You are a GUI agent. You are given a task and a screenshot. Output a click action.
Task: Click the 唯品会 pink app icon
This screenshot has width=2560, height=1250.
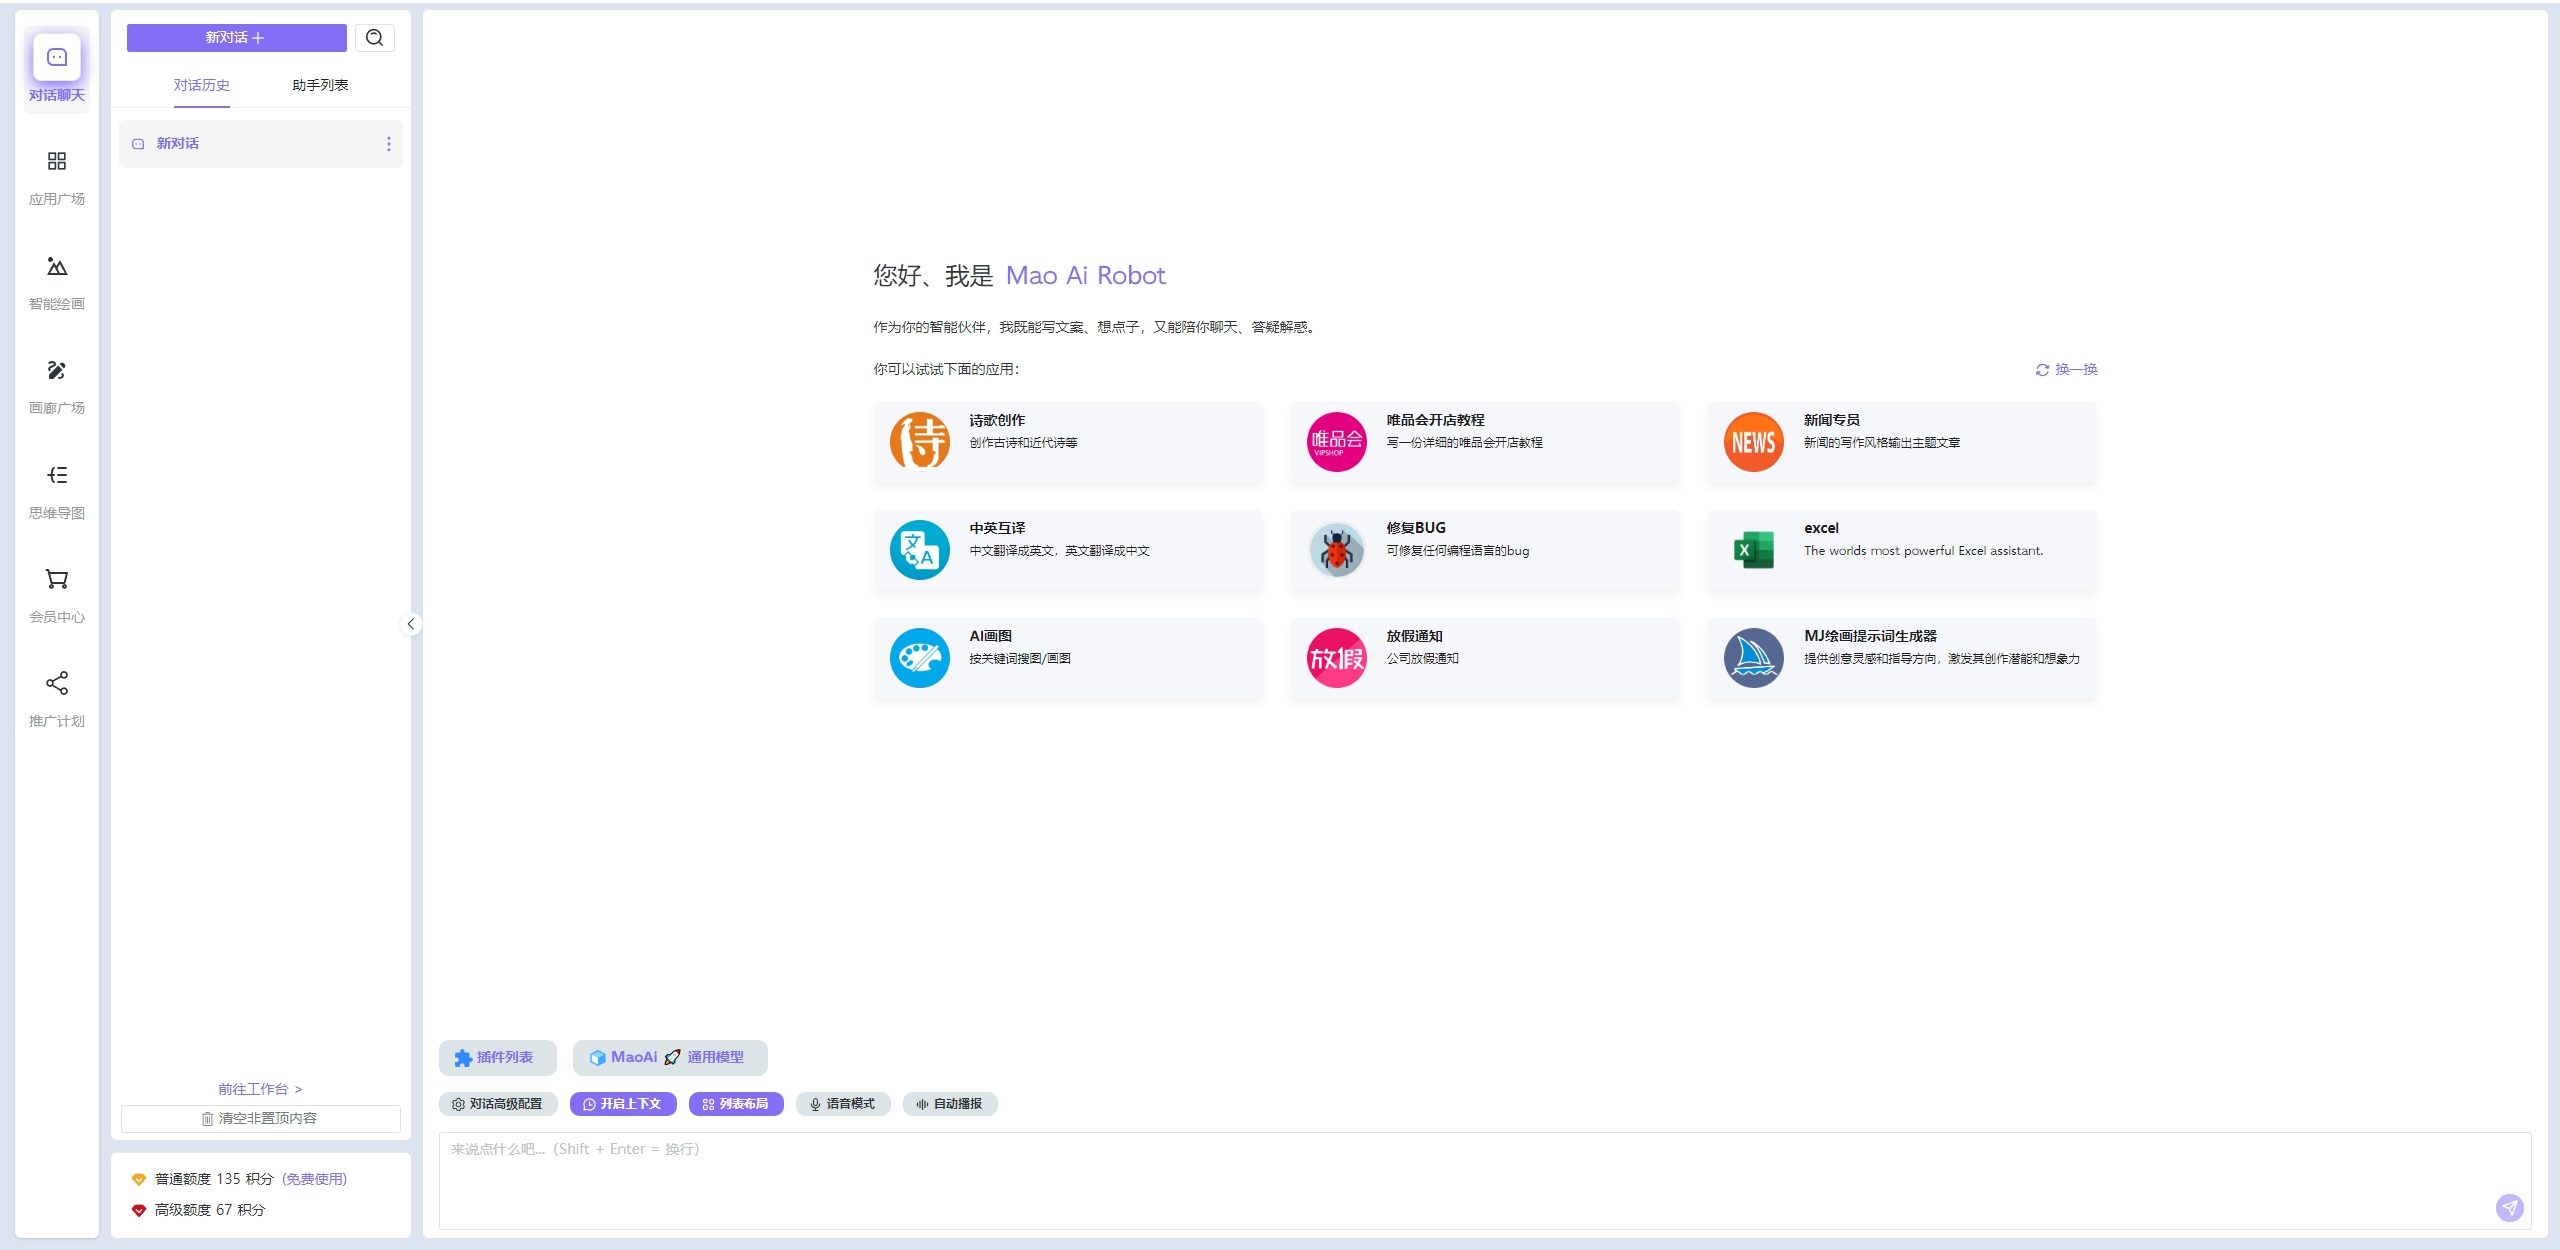[x=1336, y=441]
